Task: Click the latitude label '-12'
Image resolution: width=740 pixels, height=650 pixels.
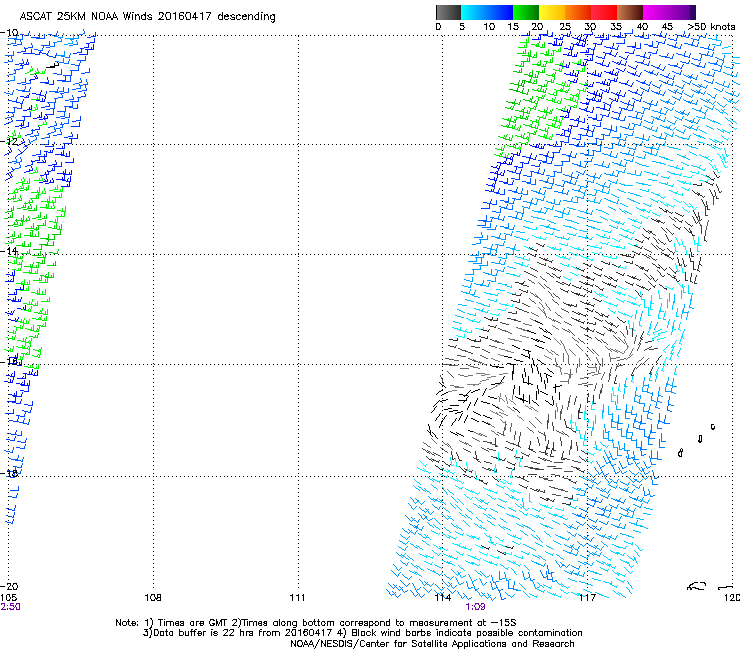Action: pyautogui.click(x=9, y=142)
